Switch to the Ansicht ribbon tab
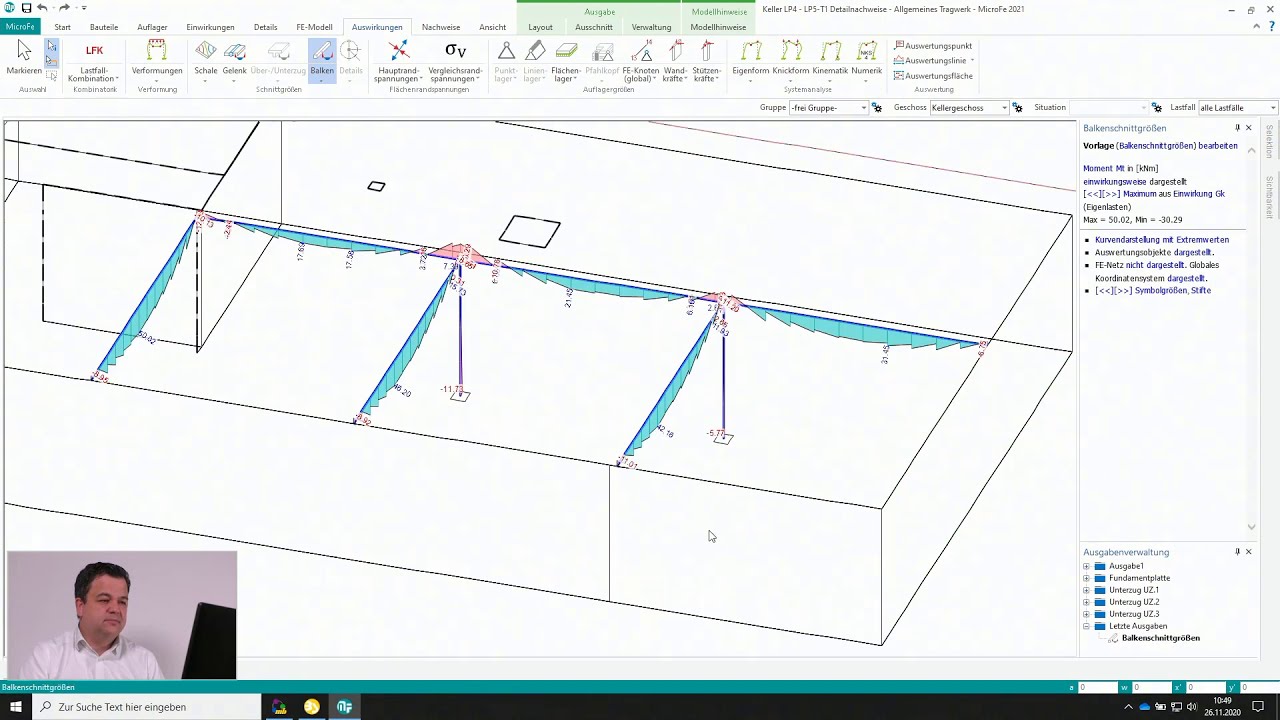The width and height of the screenshot is (1280, 720). click(492, 27)
